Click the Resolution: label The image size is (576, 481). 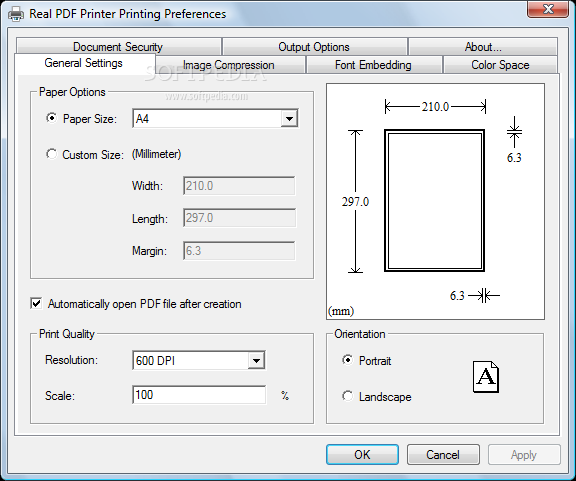(x=72, y=360)
